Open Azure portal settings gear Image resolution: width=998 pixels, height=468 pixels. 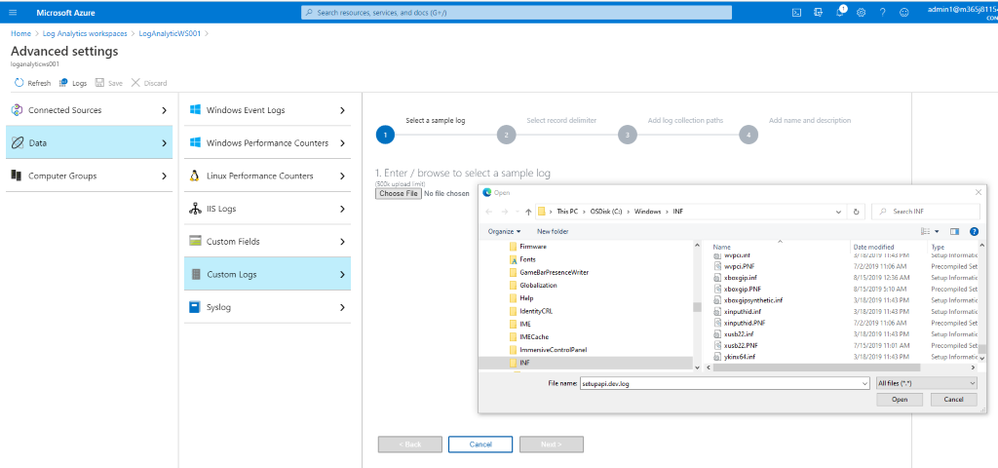point(861,12)
